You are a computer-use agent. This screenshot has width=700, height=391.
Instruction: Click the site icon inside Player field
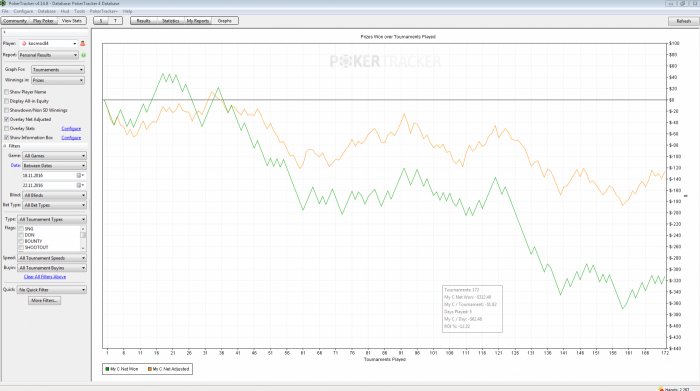[x=24, y=43]
